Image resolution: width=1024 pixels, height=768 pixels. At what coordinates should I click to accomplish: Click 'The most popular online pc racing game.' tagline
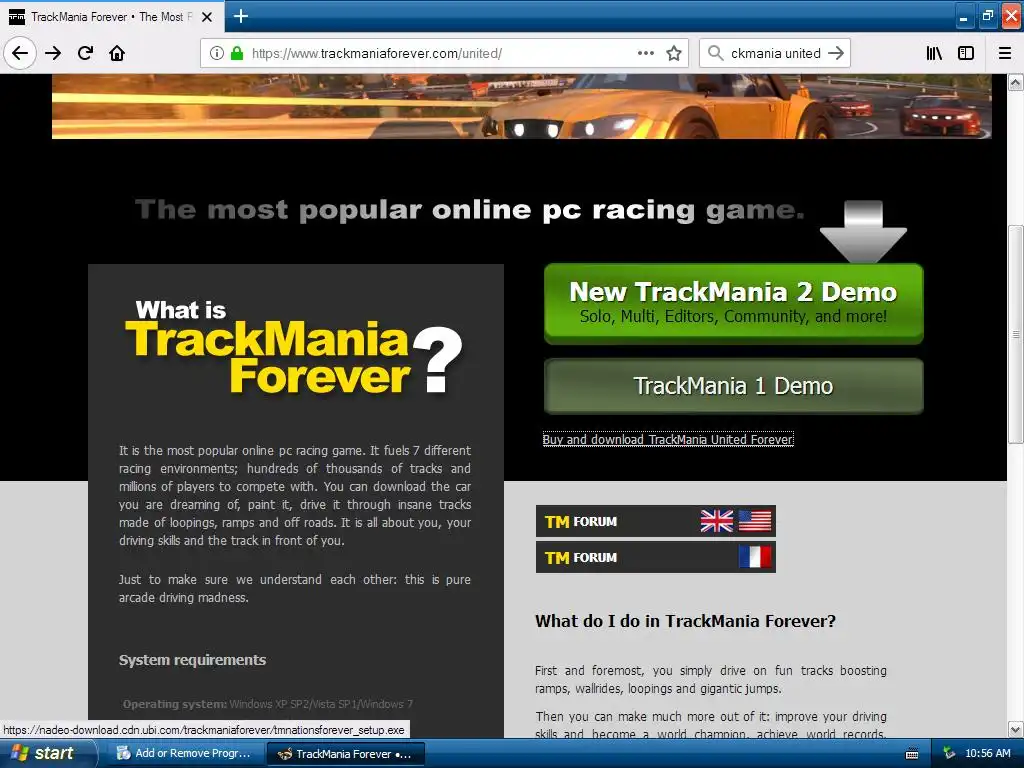[470, 210]
